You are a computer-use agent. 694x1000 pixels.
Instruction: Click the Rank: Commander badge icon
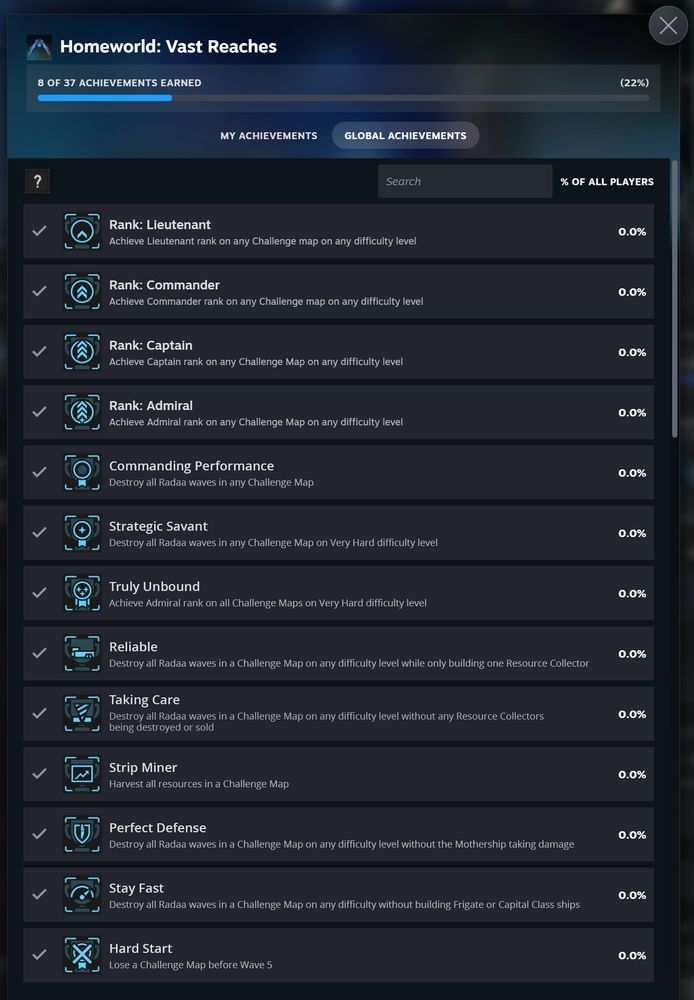(82, 292)
